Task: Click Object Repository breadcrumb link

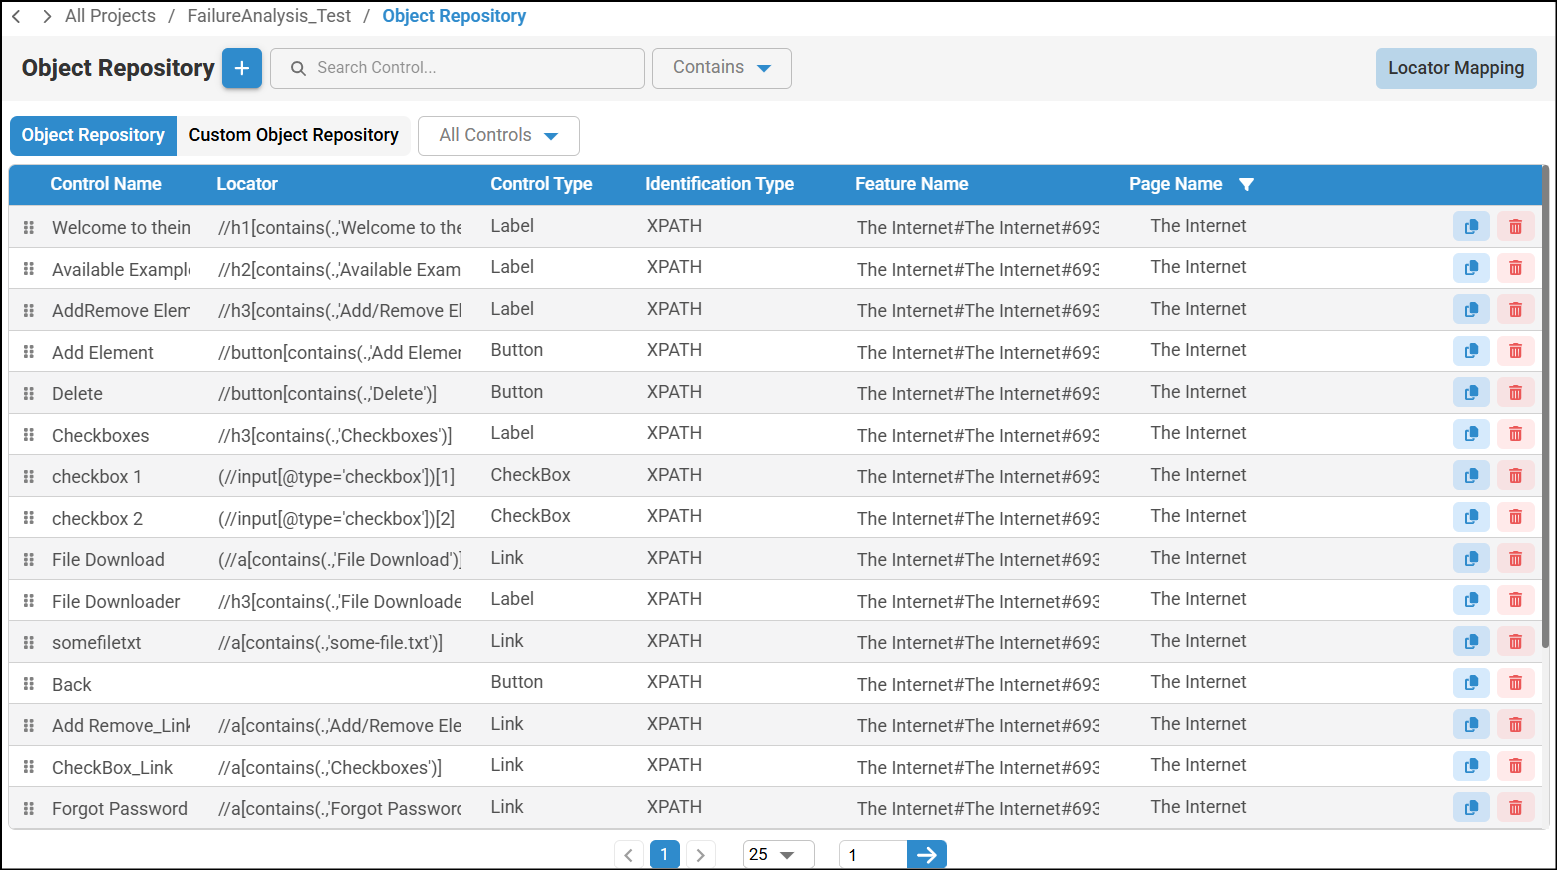Action: pos(454,16)
